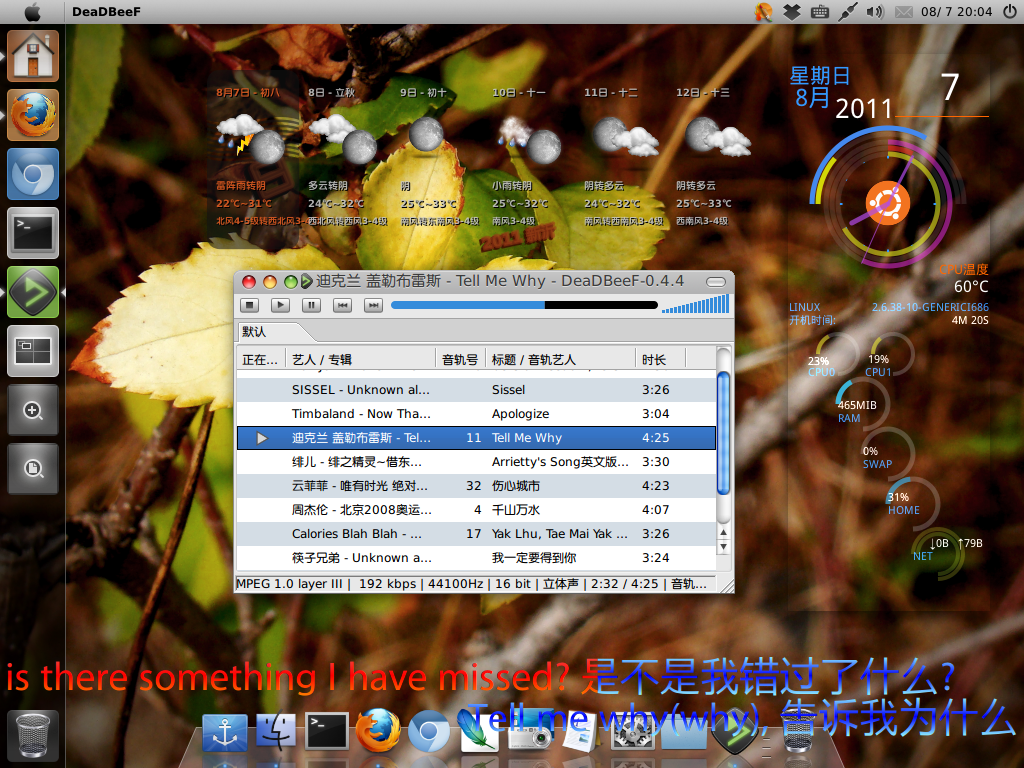1024x768 pixels.
Task: Select the 云菲菲 - 唯有时光 track row
Action: [x=476, y=486]
